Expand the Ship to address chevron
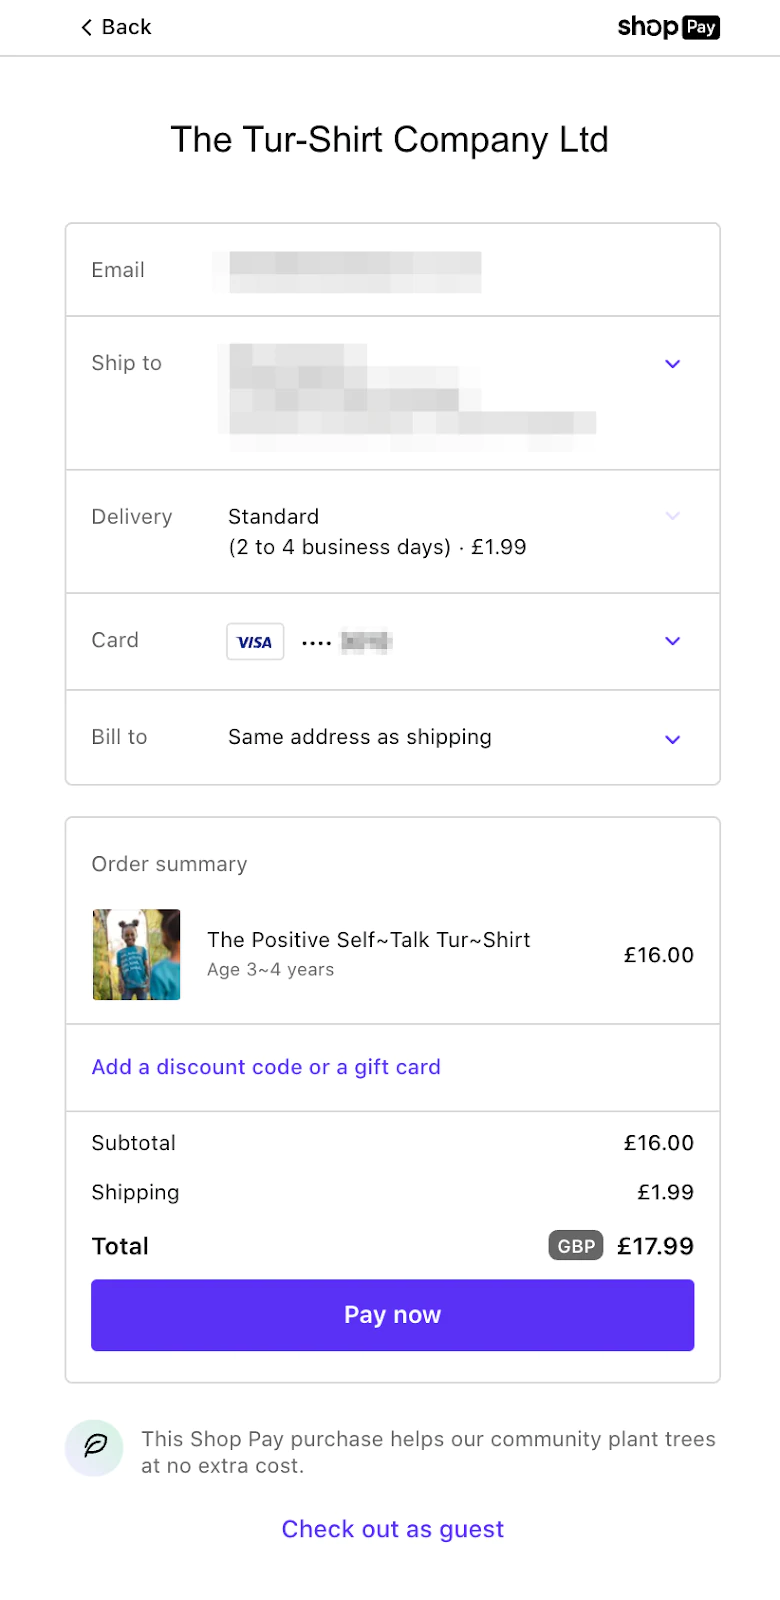The width and height of the screenshot is (780, 1600). (x=673, y=364)
